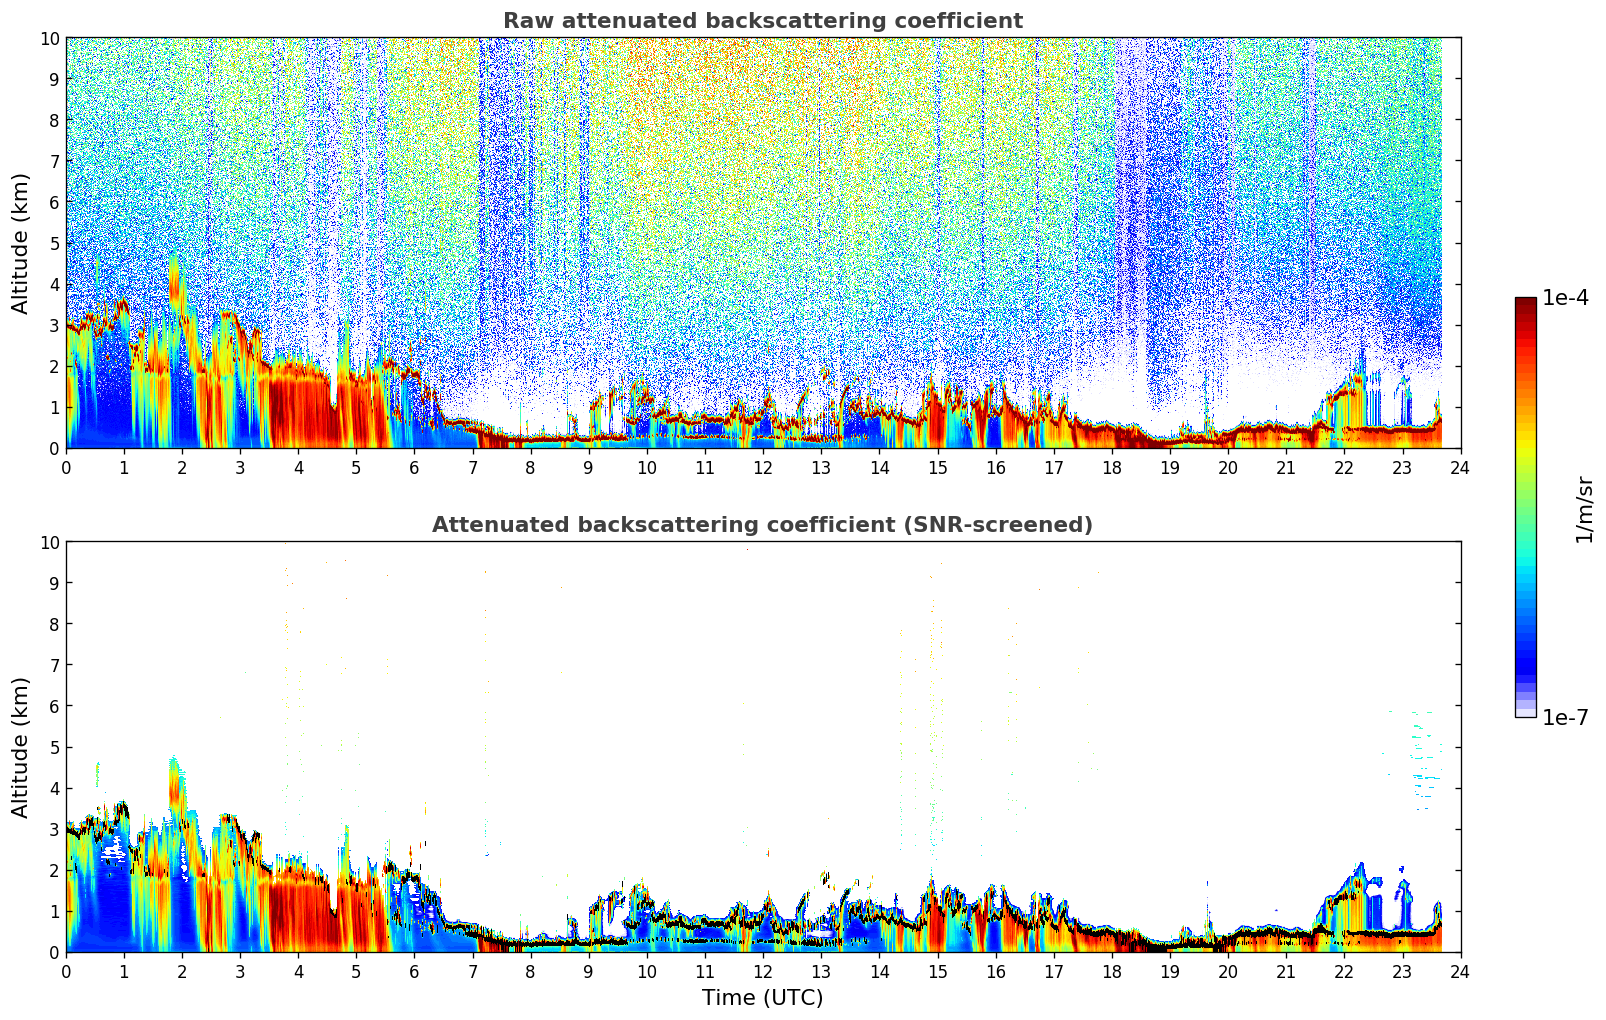Click altitude 5 tick label on the raw plot
This screenshot has height=1020, width=1606.
click(54, 243)
